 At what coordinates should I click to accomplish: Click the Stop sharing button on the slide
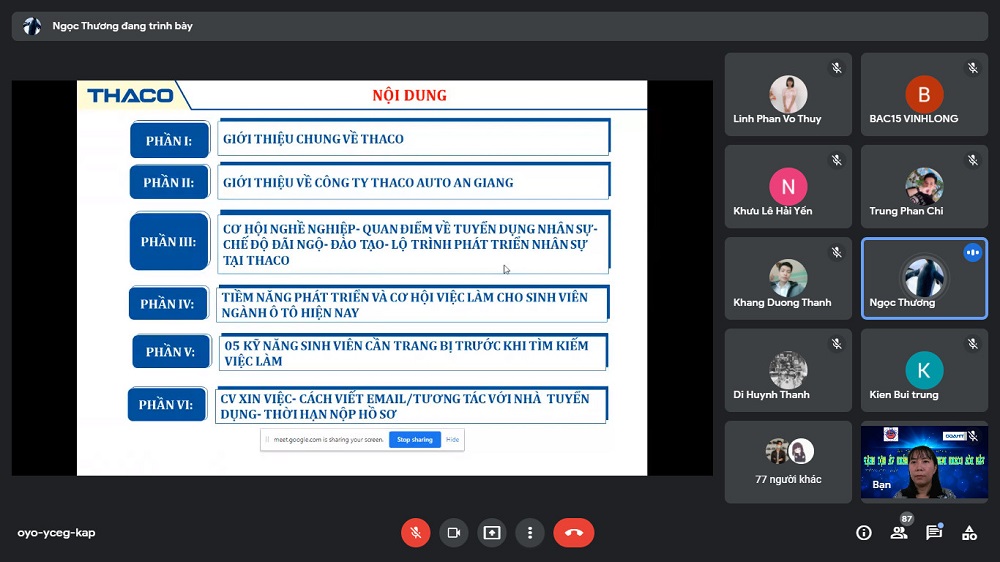(x=415, y=440)
